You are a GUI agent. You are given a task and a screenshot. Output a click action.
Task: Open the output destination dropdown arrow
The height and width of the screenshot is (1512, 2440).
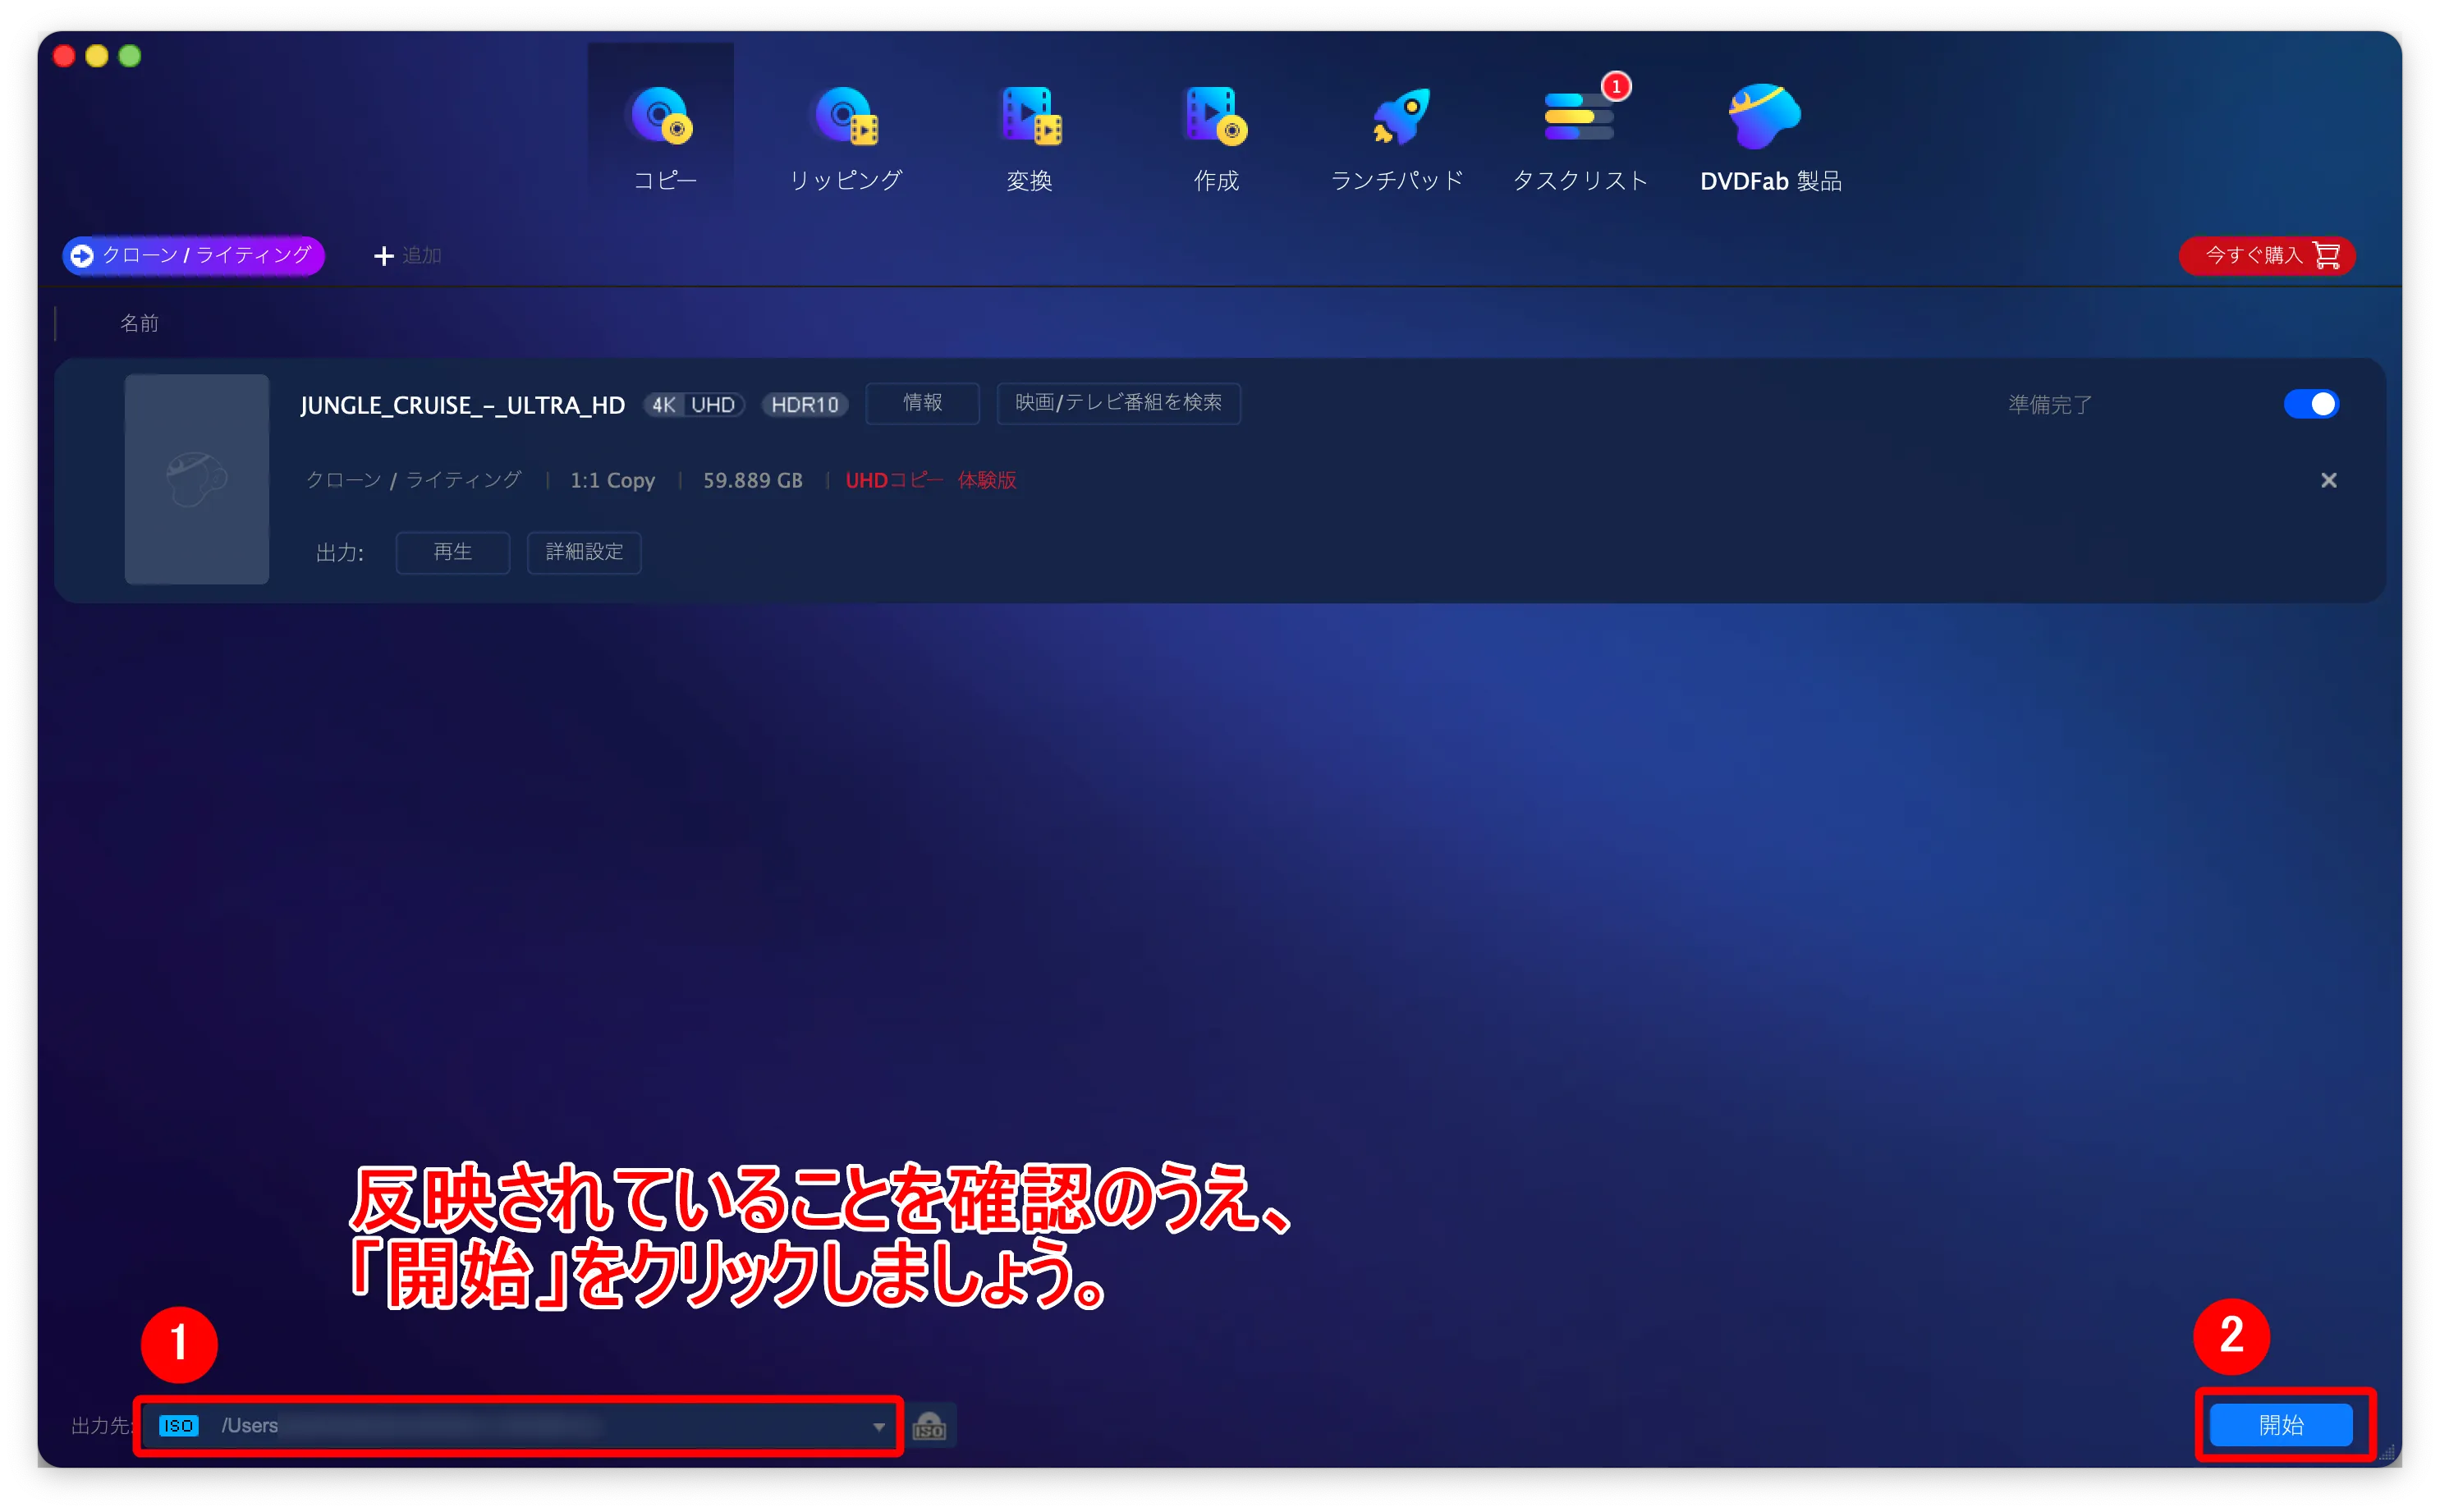click(878, 1426)
